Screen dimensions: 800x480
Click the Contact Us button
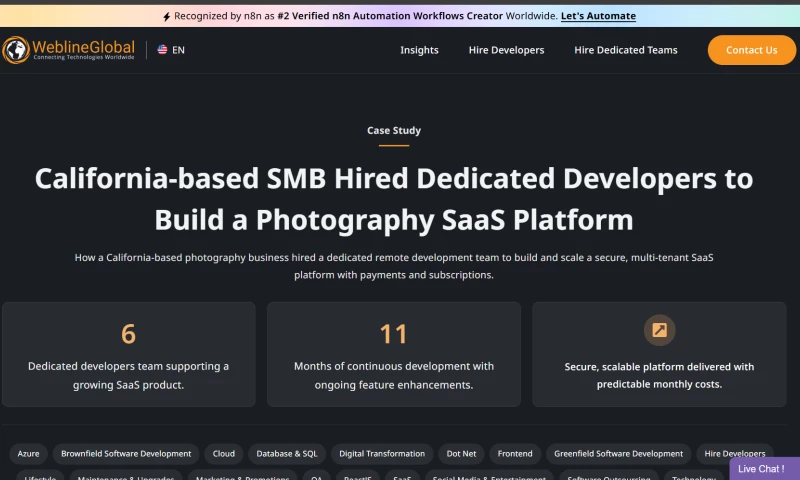(752, 50)
